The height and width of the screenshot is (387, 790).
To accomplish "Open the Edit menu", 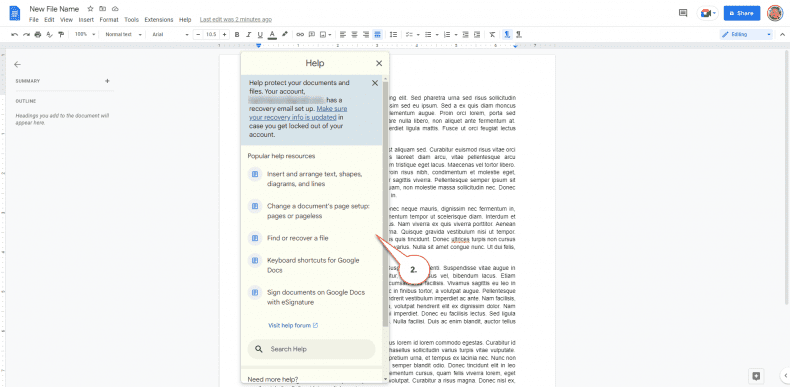I will click(x=49, y=20).
